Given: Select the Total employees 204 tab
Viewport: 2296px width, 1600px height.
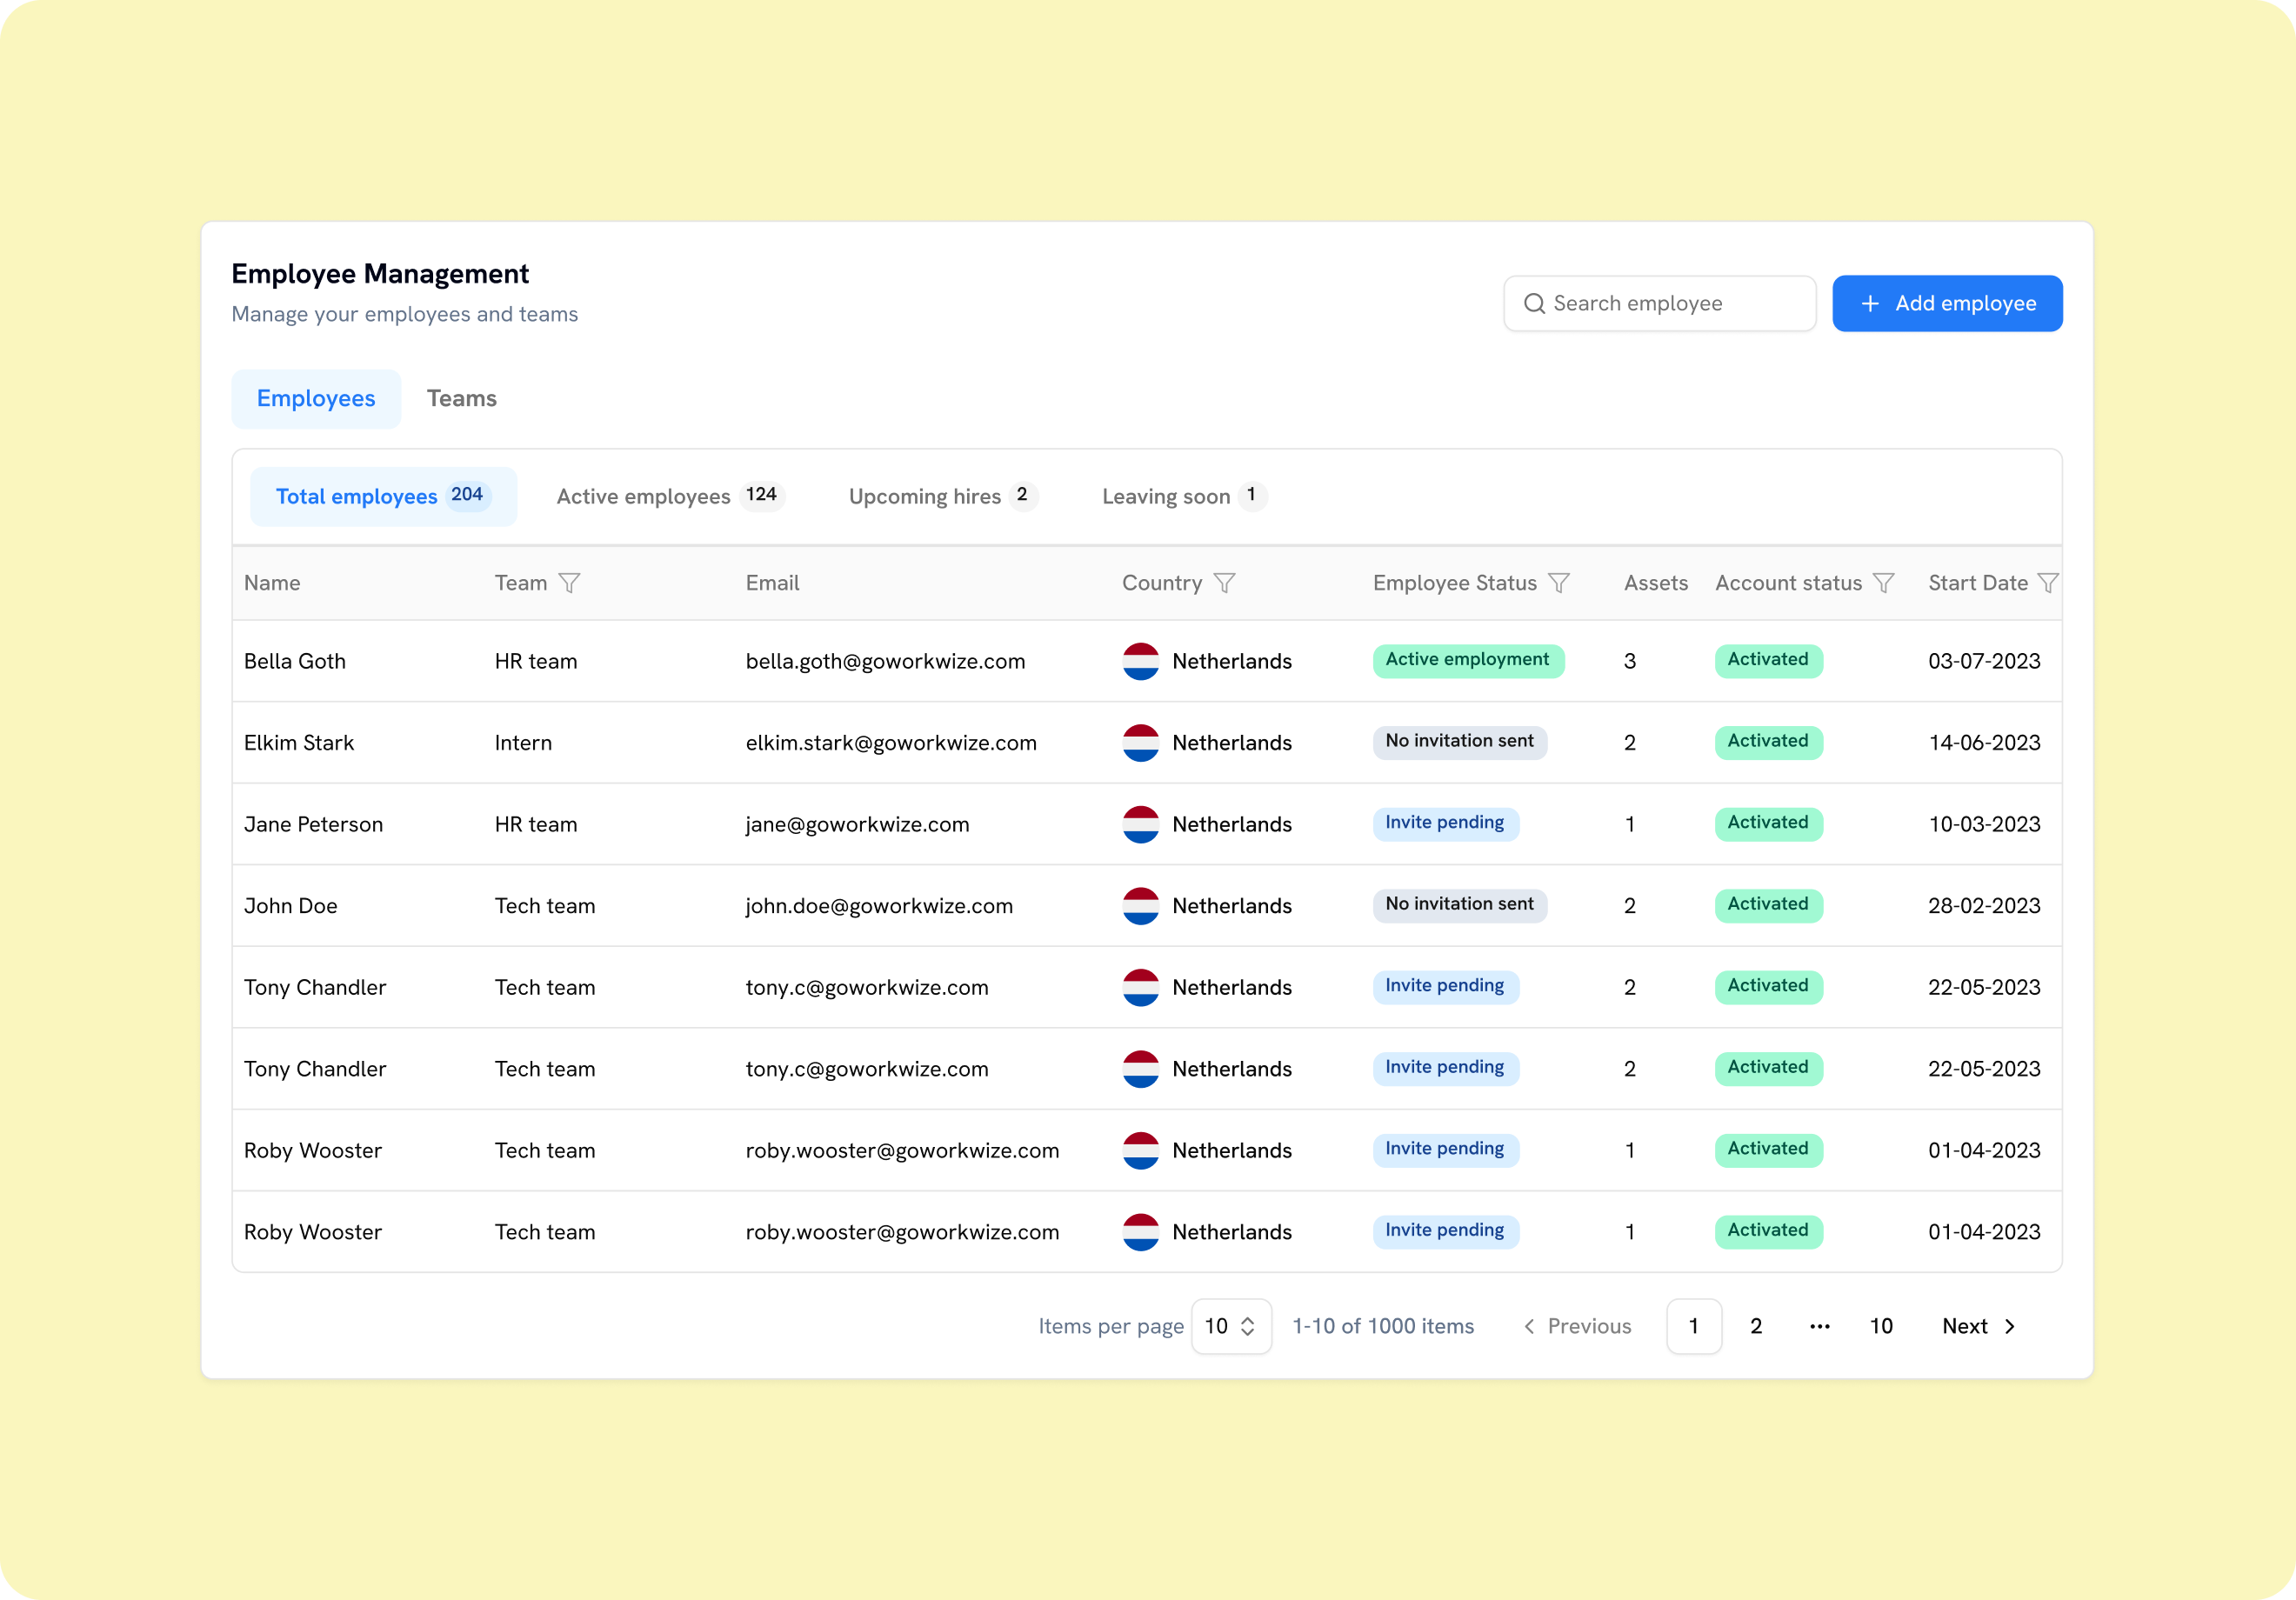Looking at the screenshot, I should pyautogui.click(x=383, y=496).
